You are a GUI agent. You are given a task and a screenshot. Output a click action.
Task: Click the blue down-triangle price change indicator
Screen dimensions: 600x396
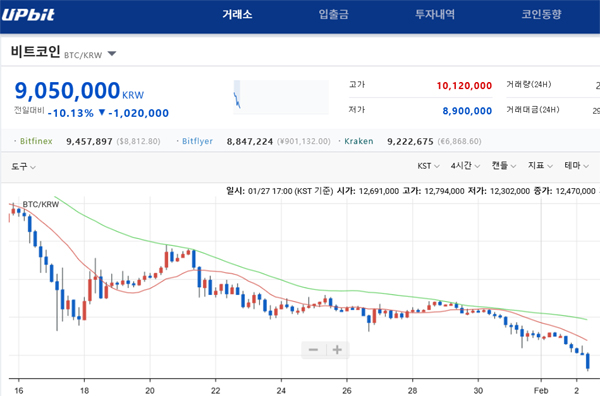coord(102,112)
